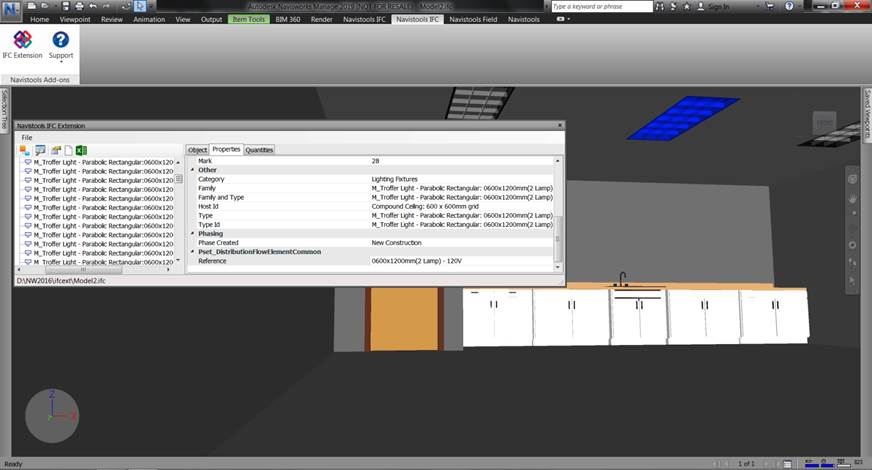872x470 pixels.
Task: Open the BIM 360 ribbon tab
Action: click(x=288, y=19)
